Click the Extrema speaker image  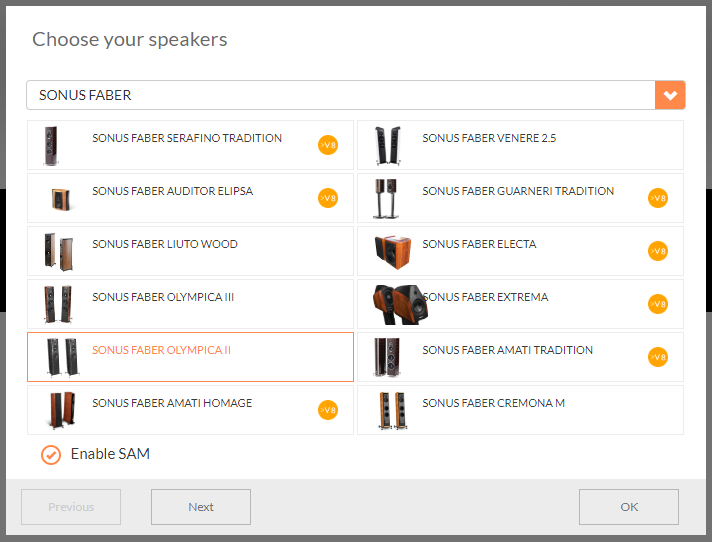click(400, 305)
